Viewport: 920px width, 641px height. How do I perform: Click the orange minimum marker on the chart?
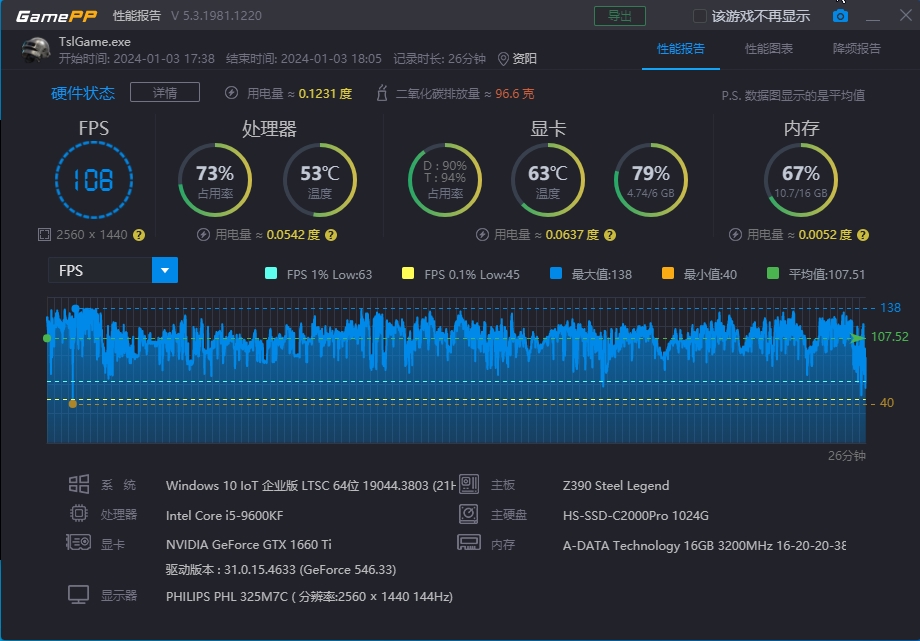(x=73, y=403)
